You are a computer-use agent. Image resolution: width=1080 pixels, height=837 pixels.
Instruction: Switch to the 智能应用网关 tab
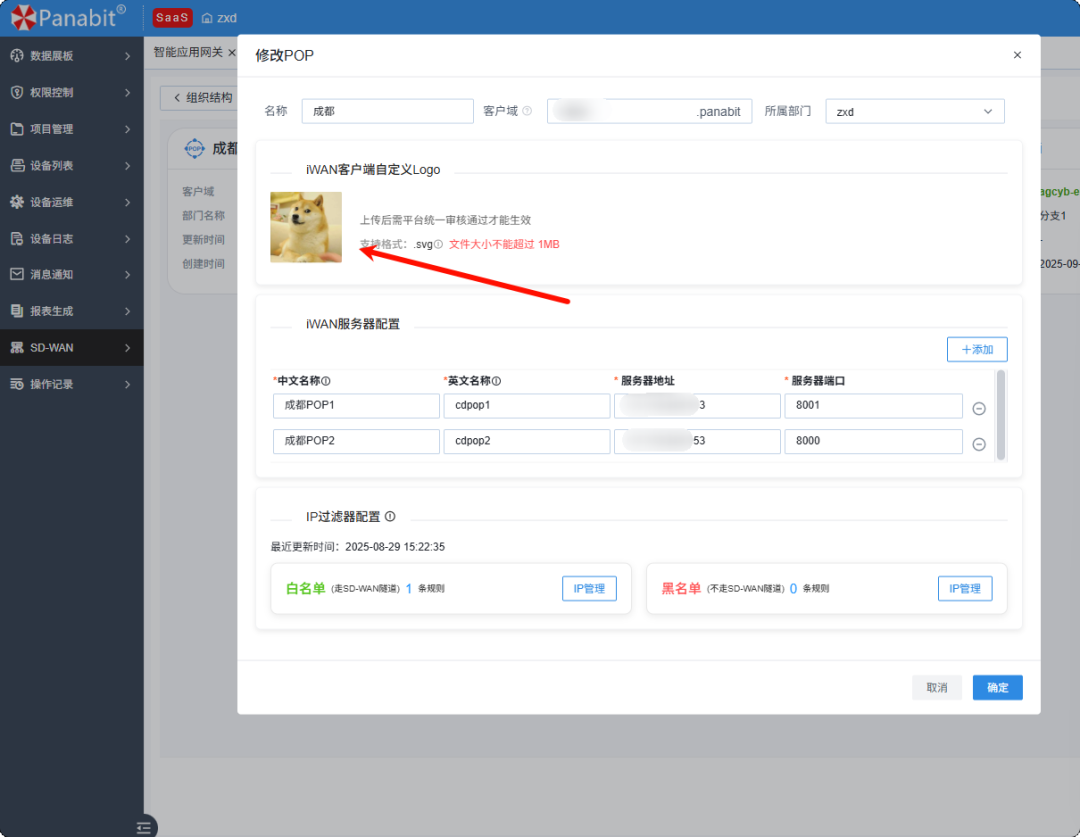(190, 51)
